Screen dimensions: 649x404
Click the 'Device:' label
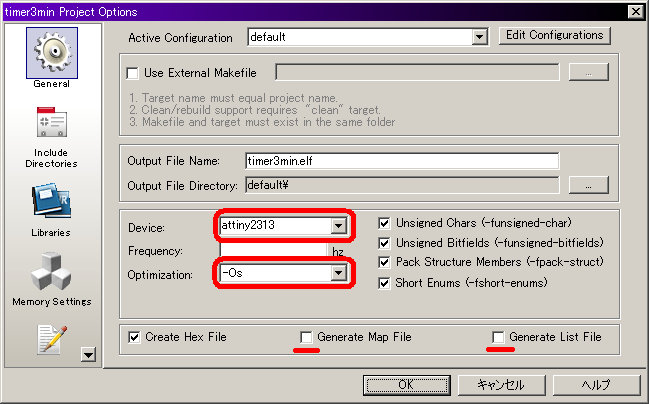tap(146, 228)
